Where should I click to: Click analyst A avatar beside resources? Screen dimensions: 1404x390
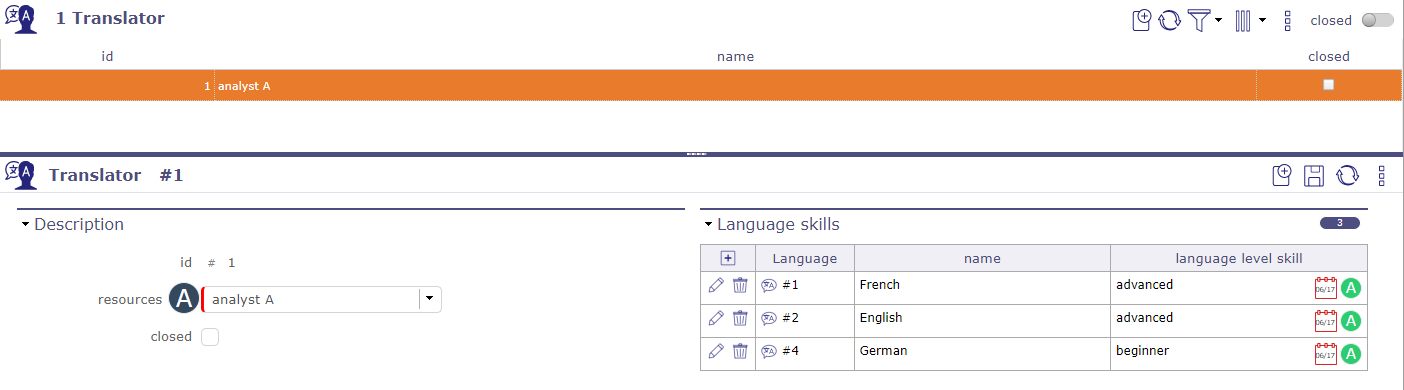point(184,299)
